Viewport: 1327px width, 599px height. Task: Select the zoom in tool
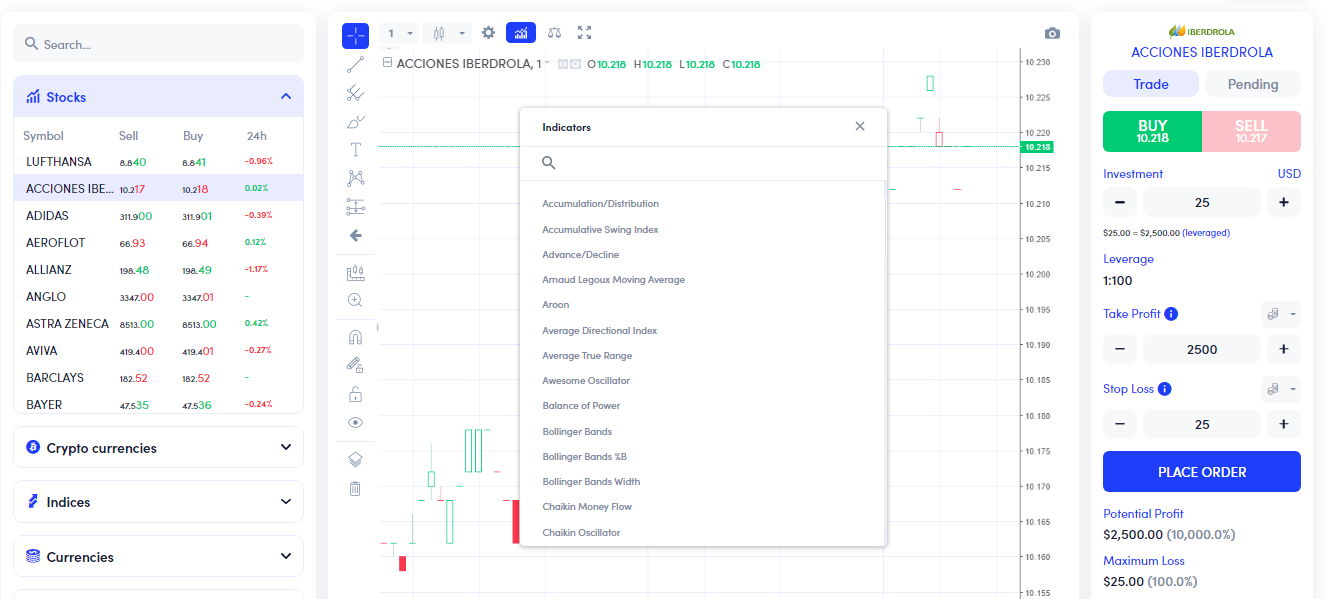click(355, 300)
